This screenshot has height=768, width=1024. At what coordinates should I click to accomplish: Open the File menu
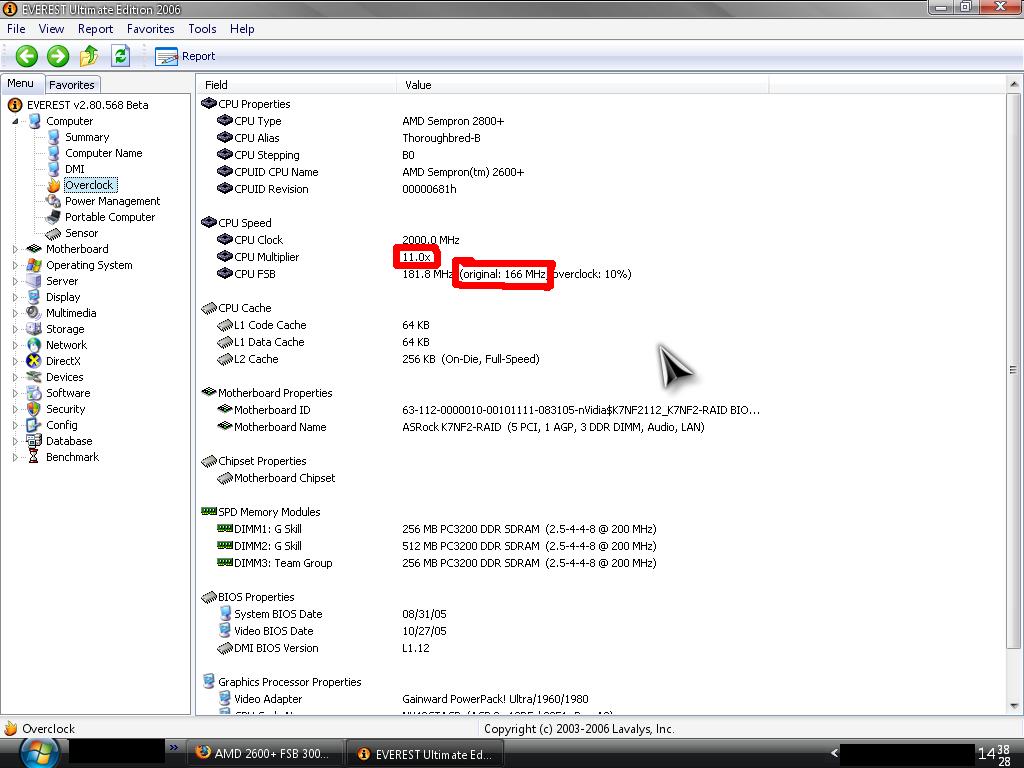16,29
